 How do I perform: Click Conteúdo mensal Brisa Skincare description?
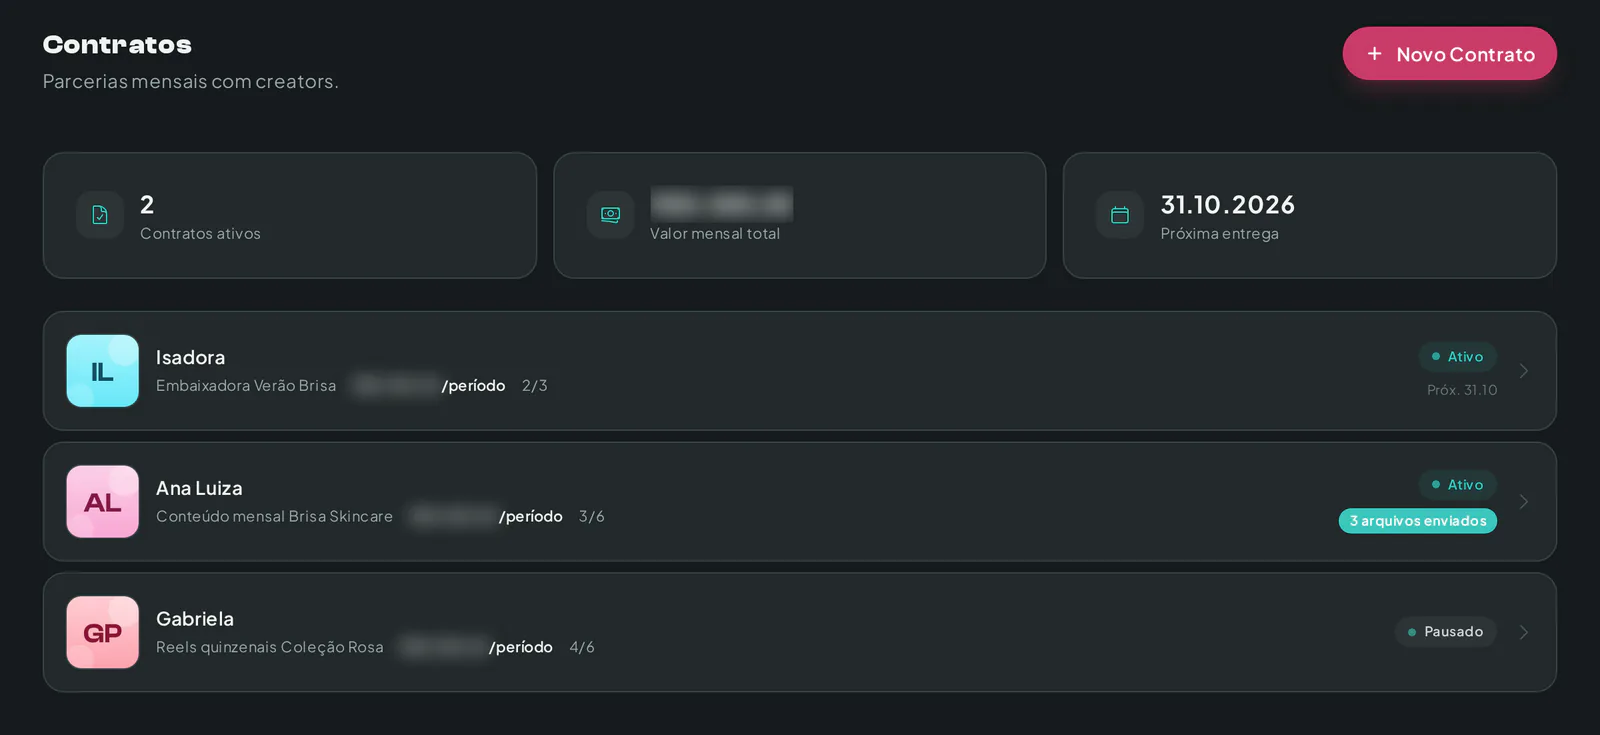(x=274, y=517)
